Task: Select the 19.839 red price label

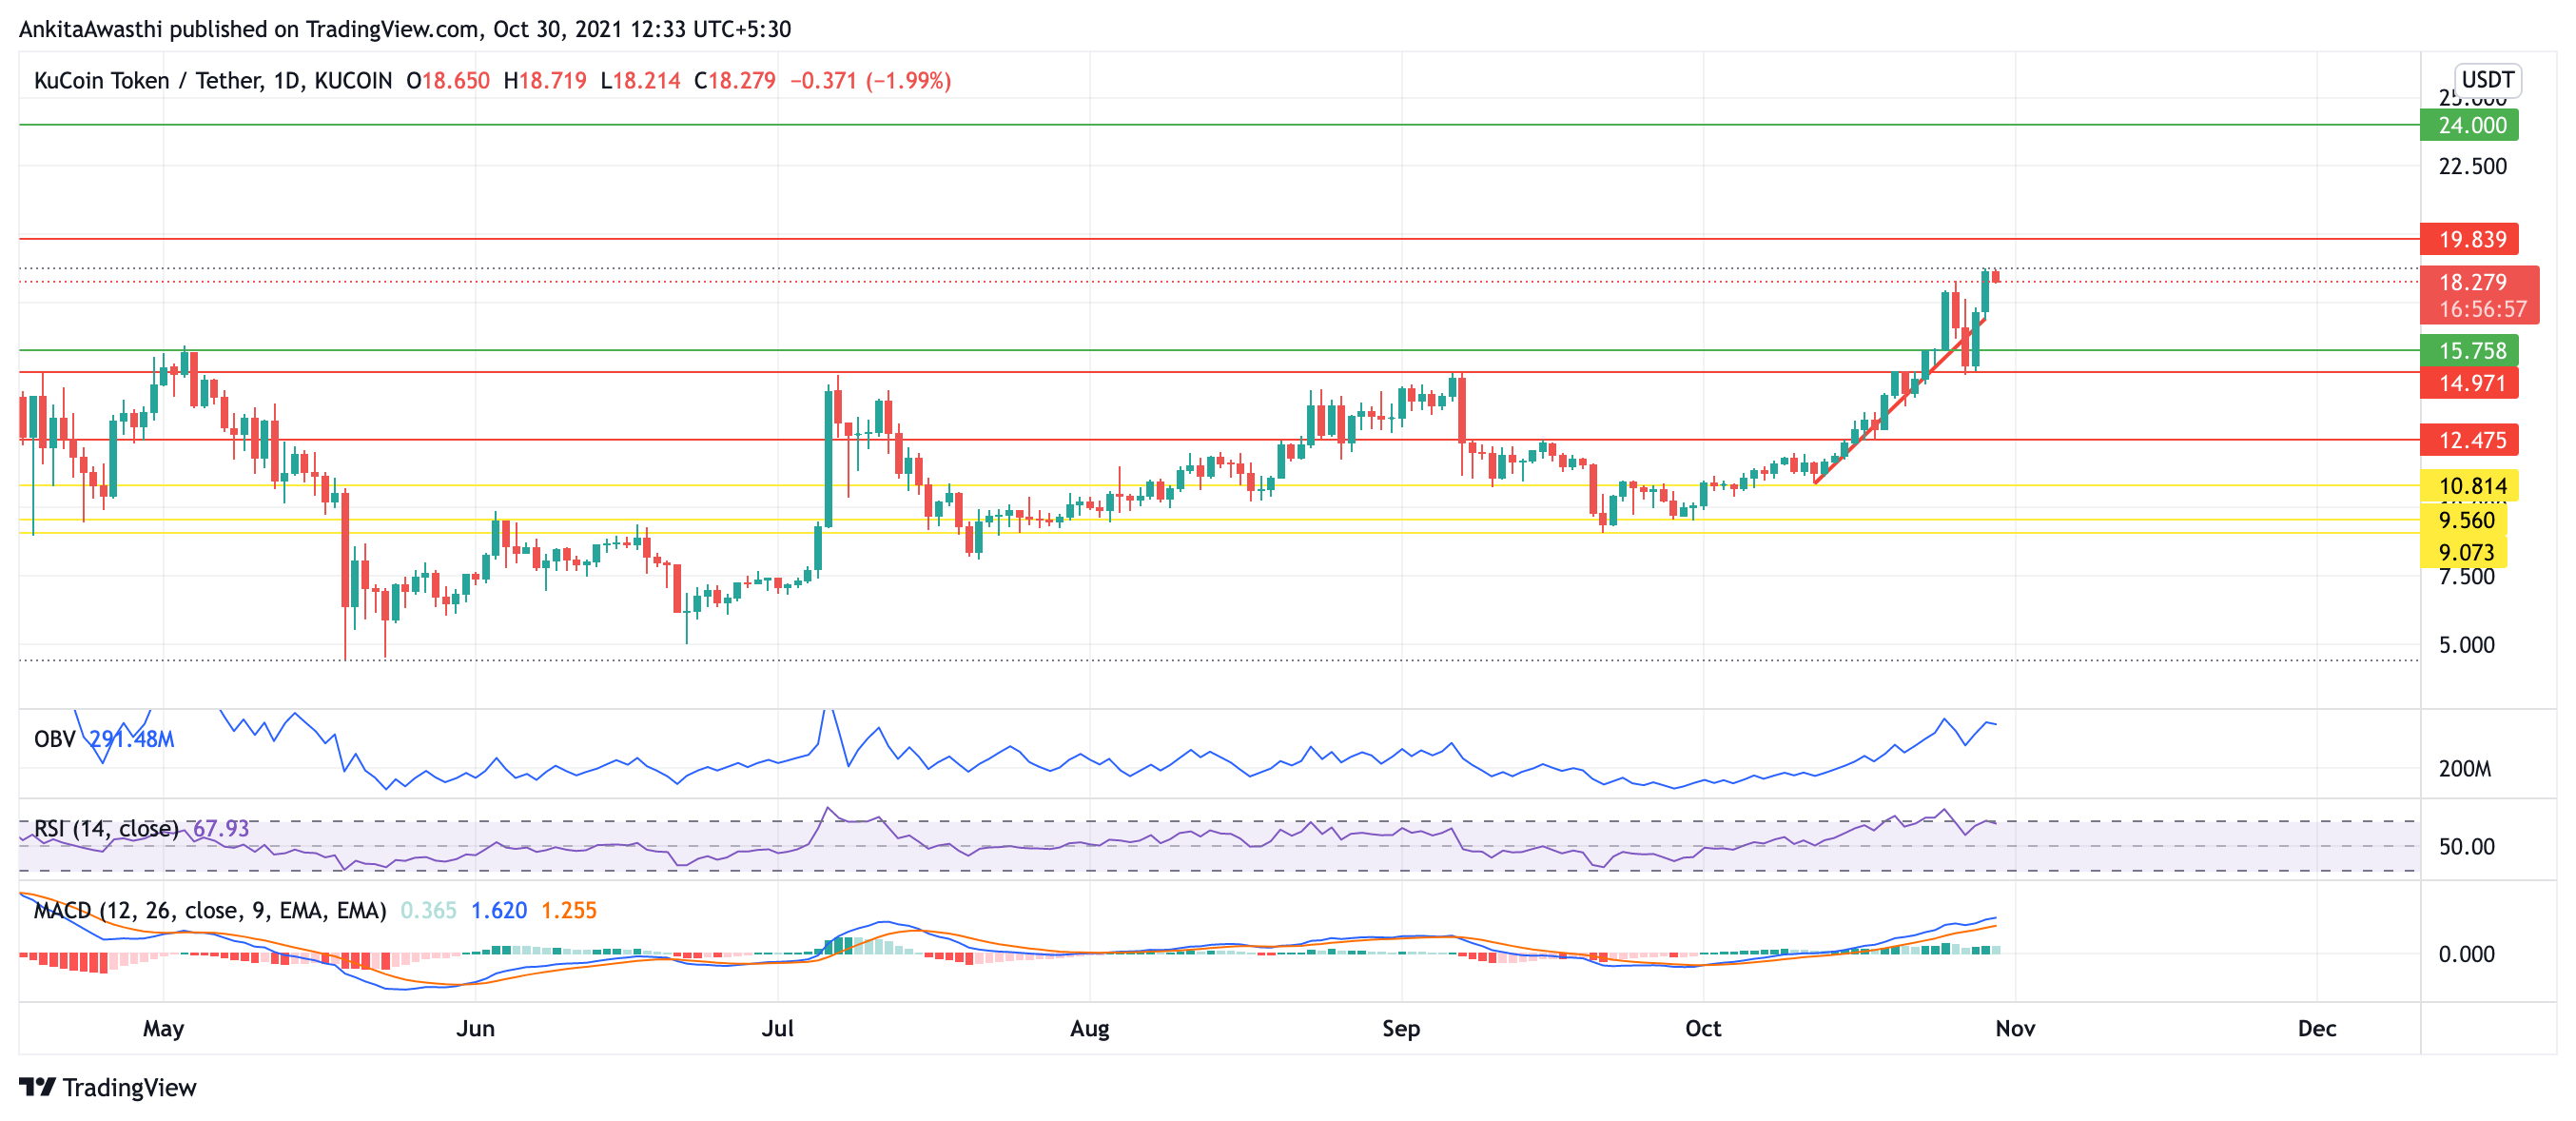Action: (2469, 239)
